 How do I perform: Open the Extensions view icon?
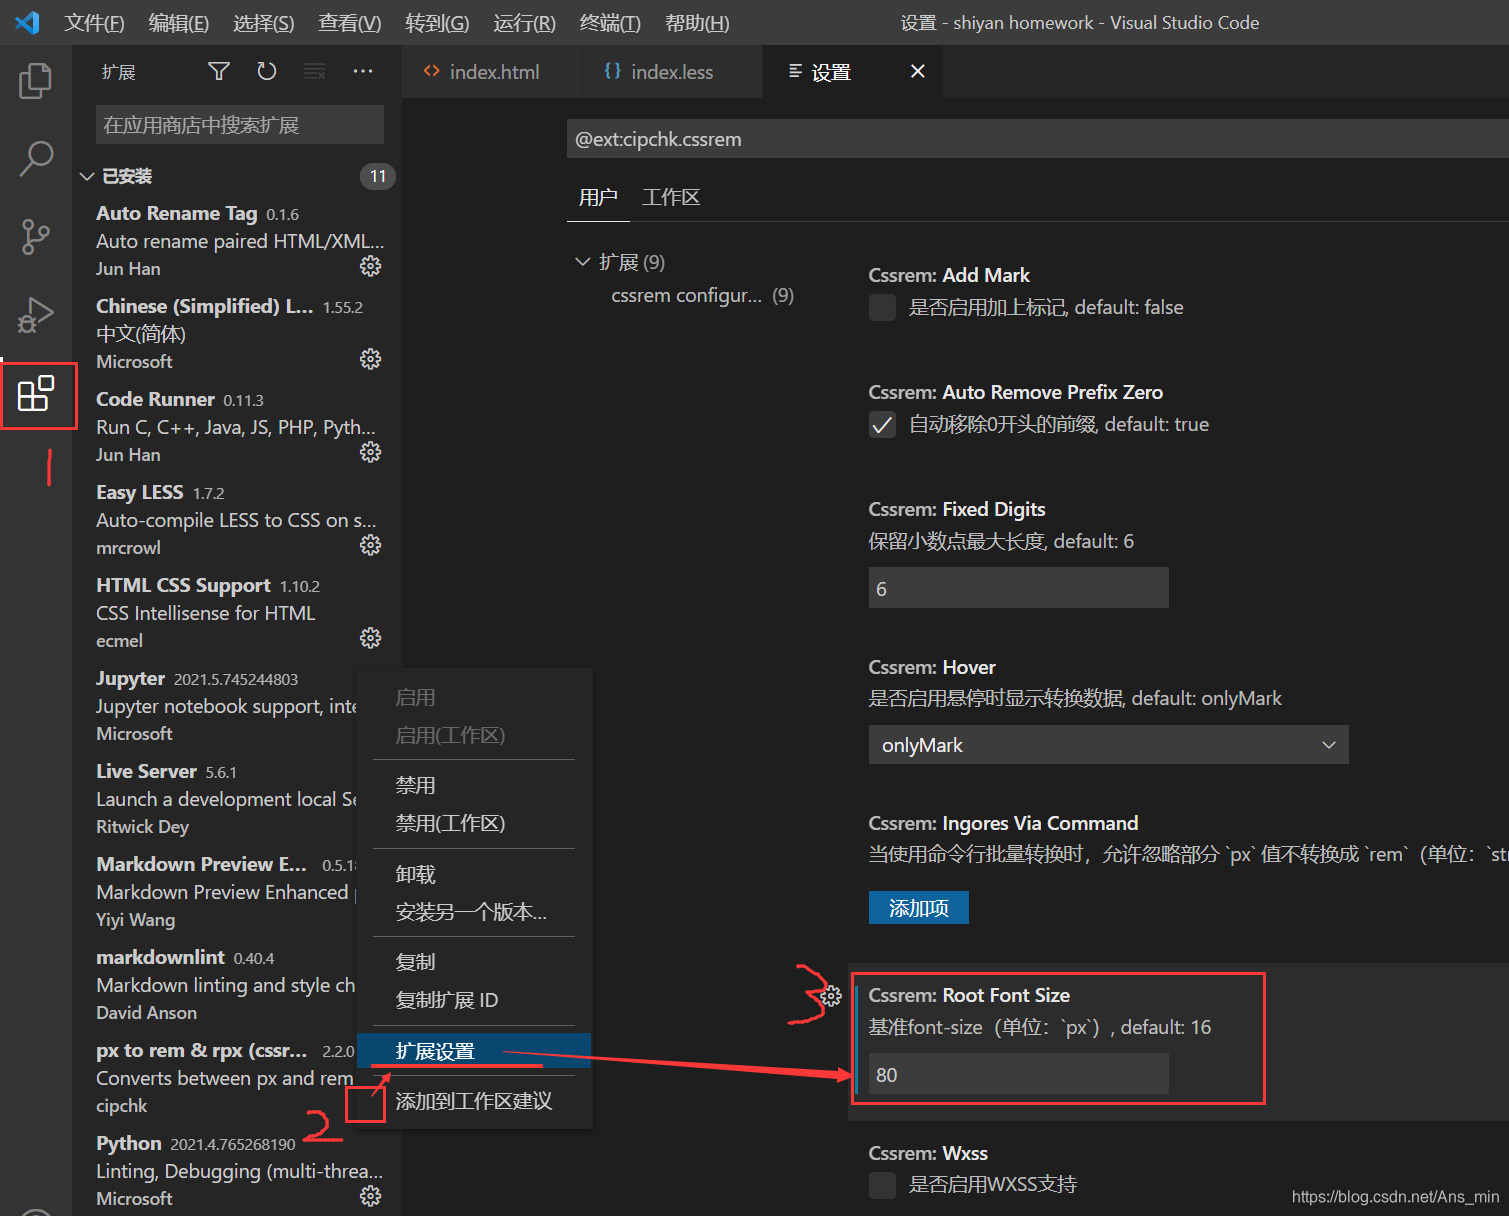36,394
